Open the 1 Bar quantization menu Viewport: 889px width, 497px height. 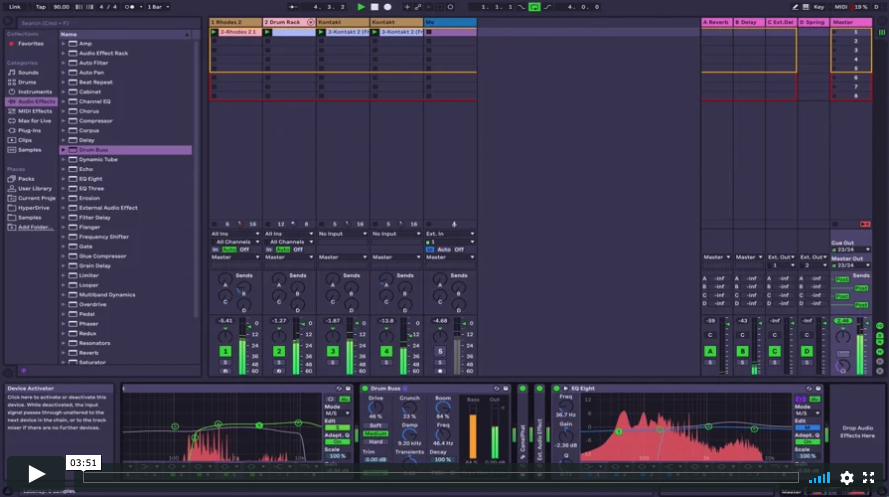point(158,7)
